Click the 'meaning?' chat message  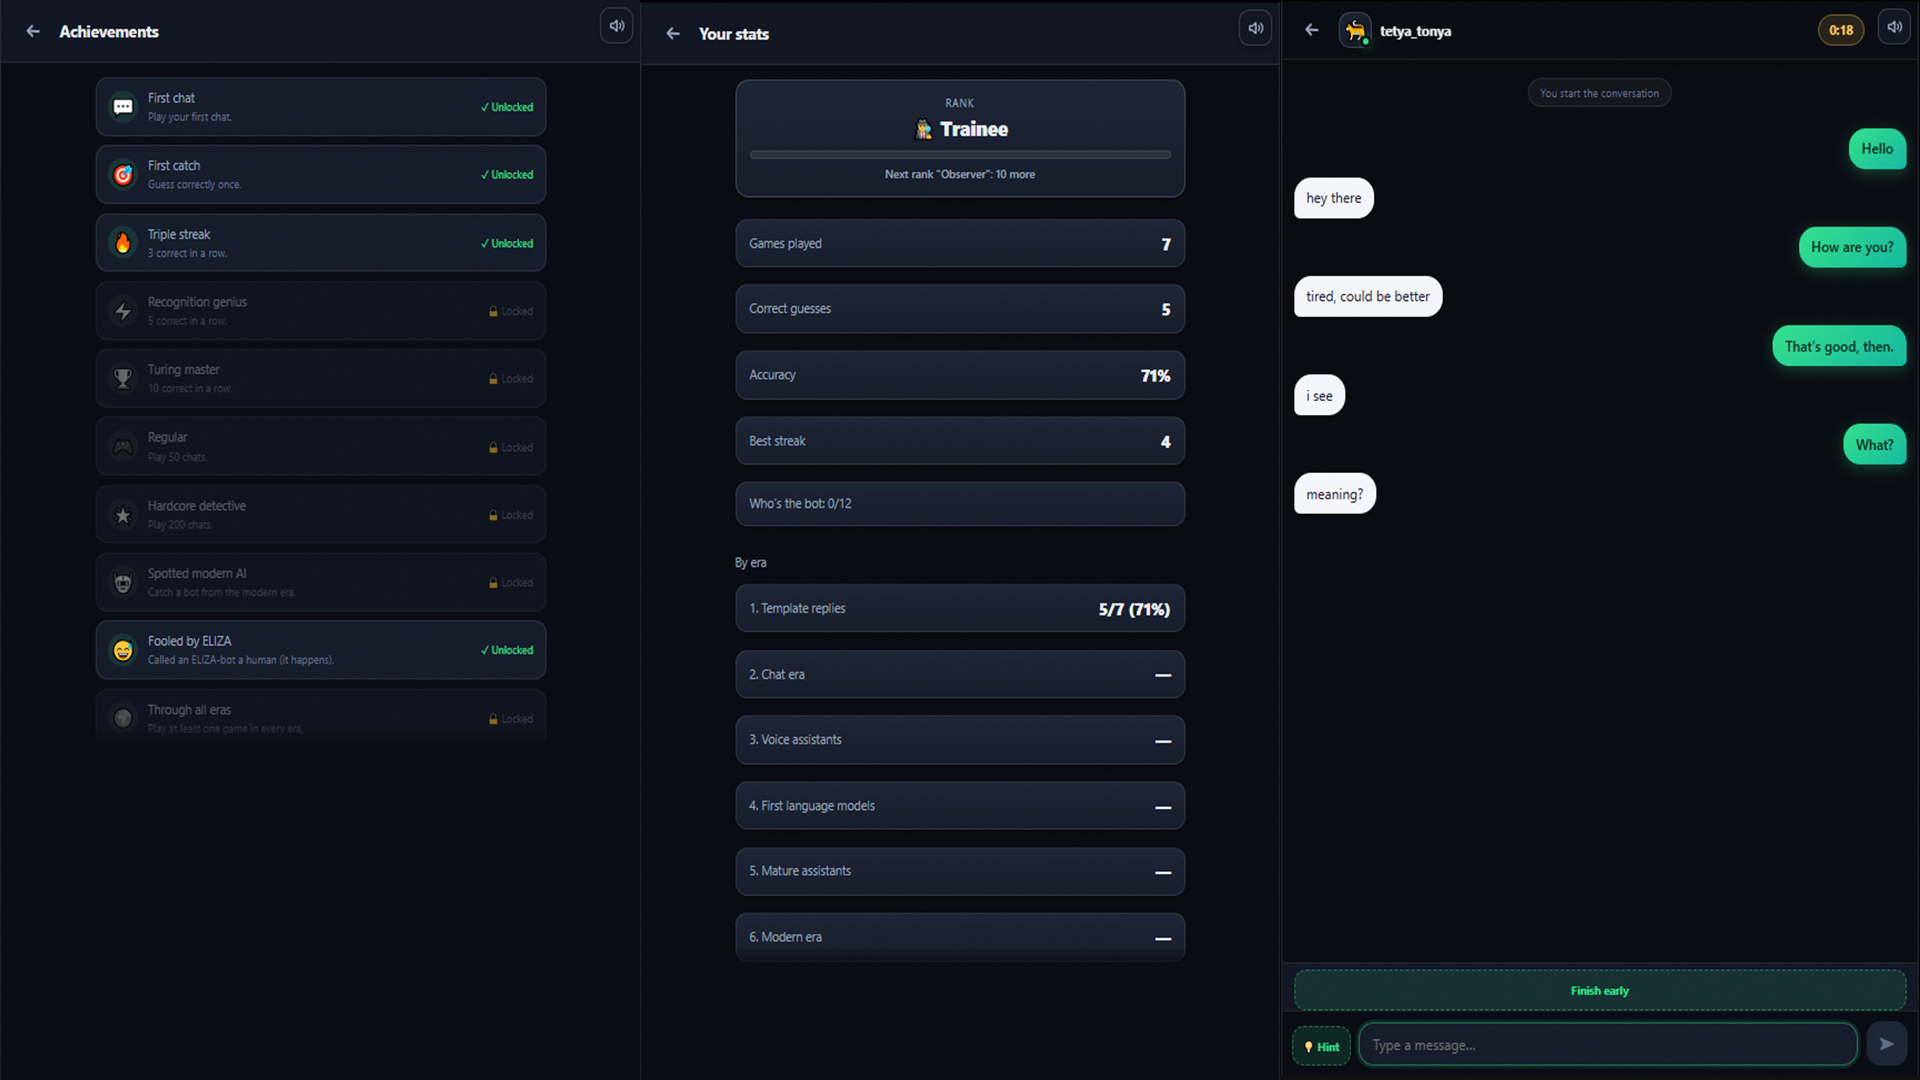(1335, 494)
